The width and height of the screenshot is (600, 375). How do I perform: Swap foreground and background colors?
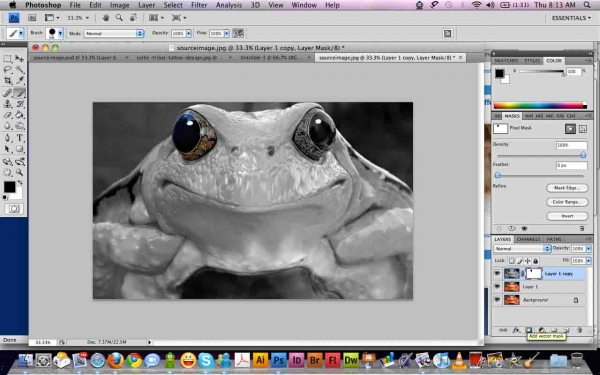click(20, 183)
